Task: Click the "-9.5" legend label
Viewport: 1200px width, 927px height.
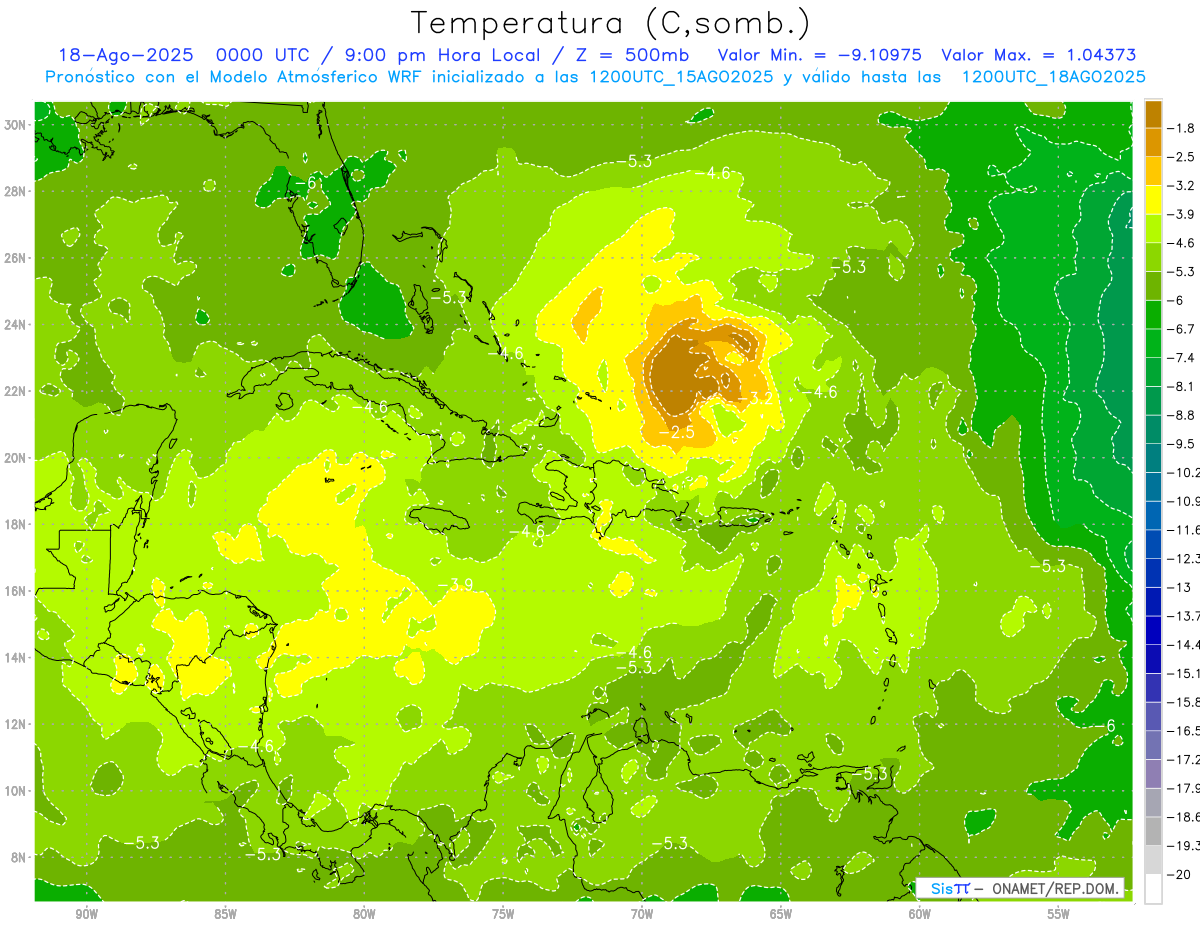Action: tap(1181, 444)
